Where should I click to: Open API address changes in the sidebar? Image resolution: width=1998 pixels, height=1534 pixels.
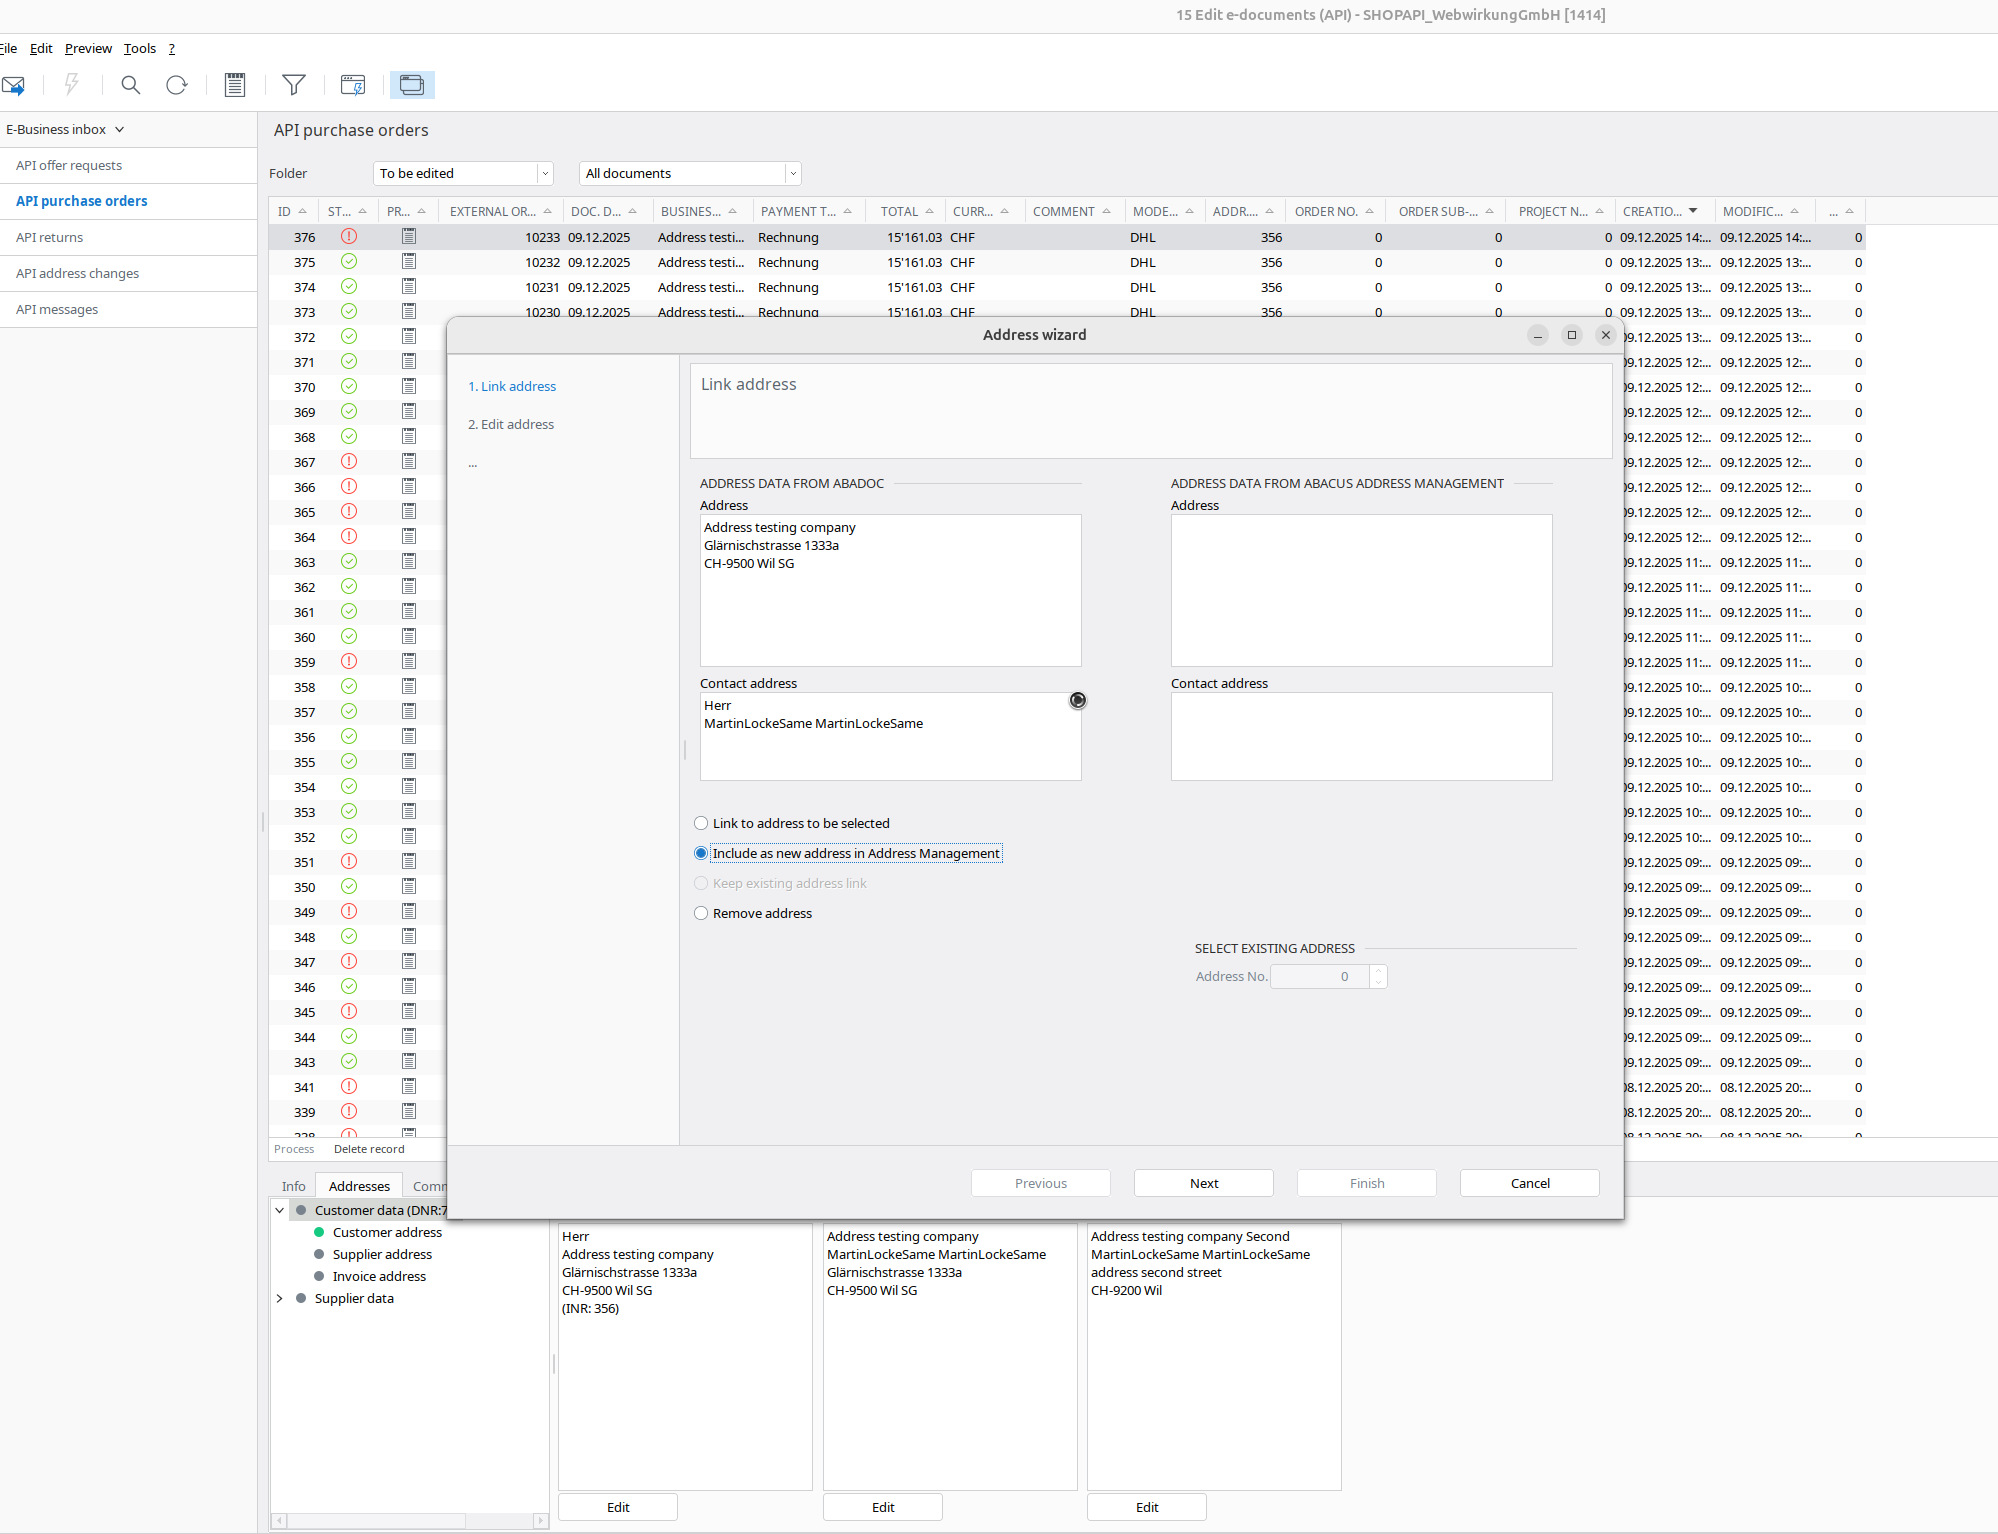[x=77, y=273]
